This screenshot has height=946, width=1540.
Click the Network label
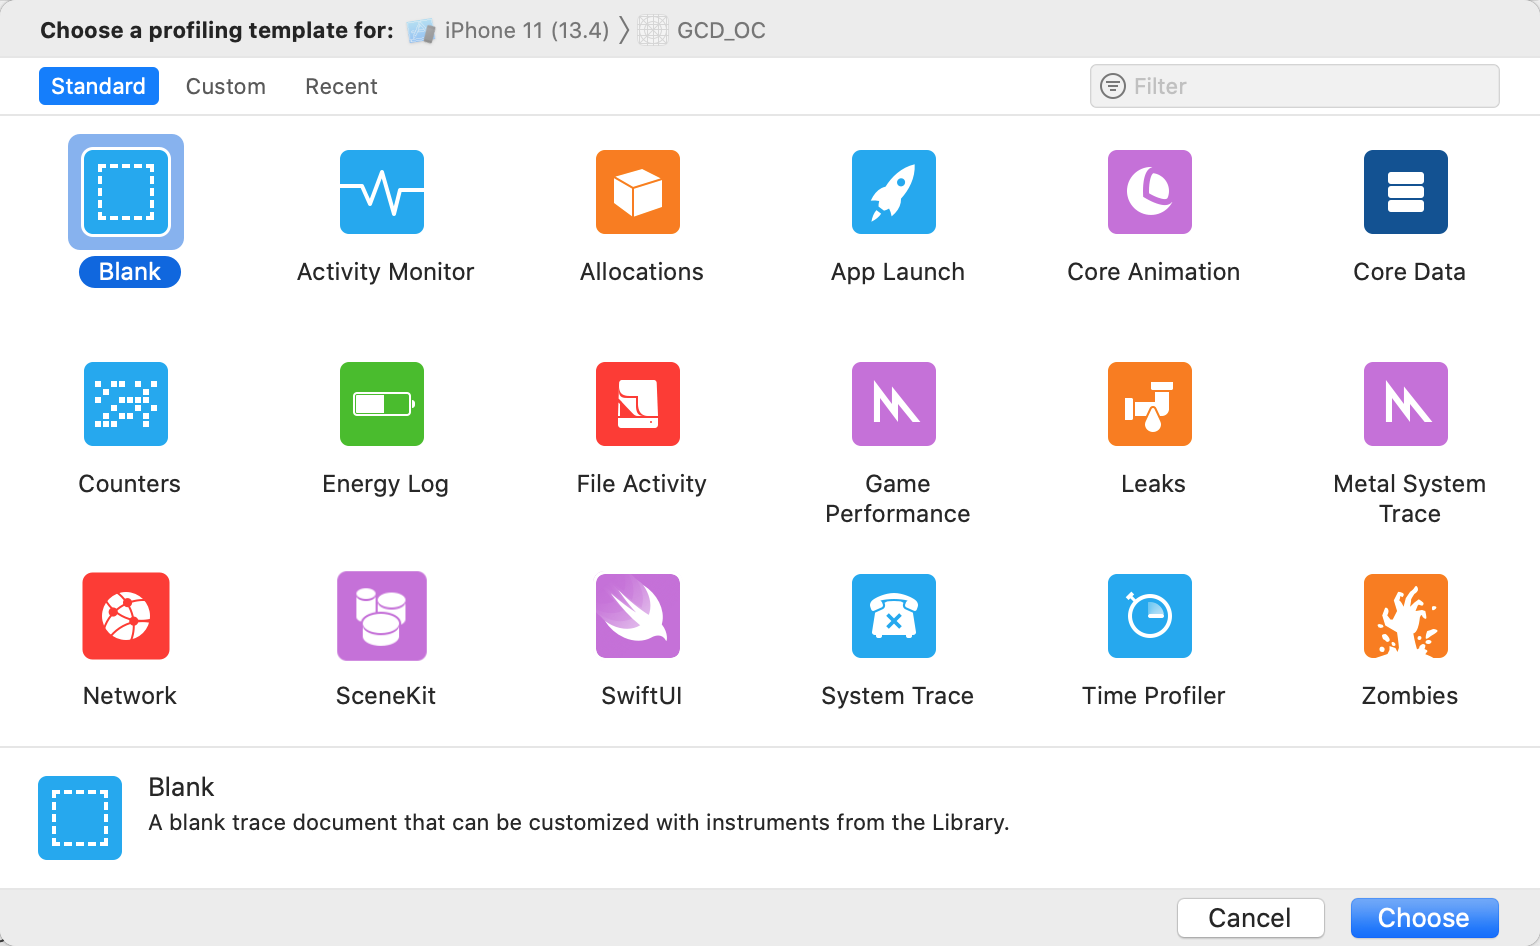(x=130, y=696)
